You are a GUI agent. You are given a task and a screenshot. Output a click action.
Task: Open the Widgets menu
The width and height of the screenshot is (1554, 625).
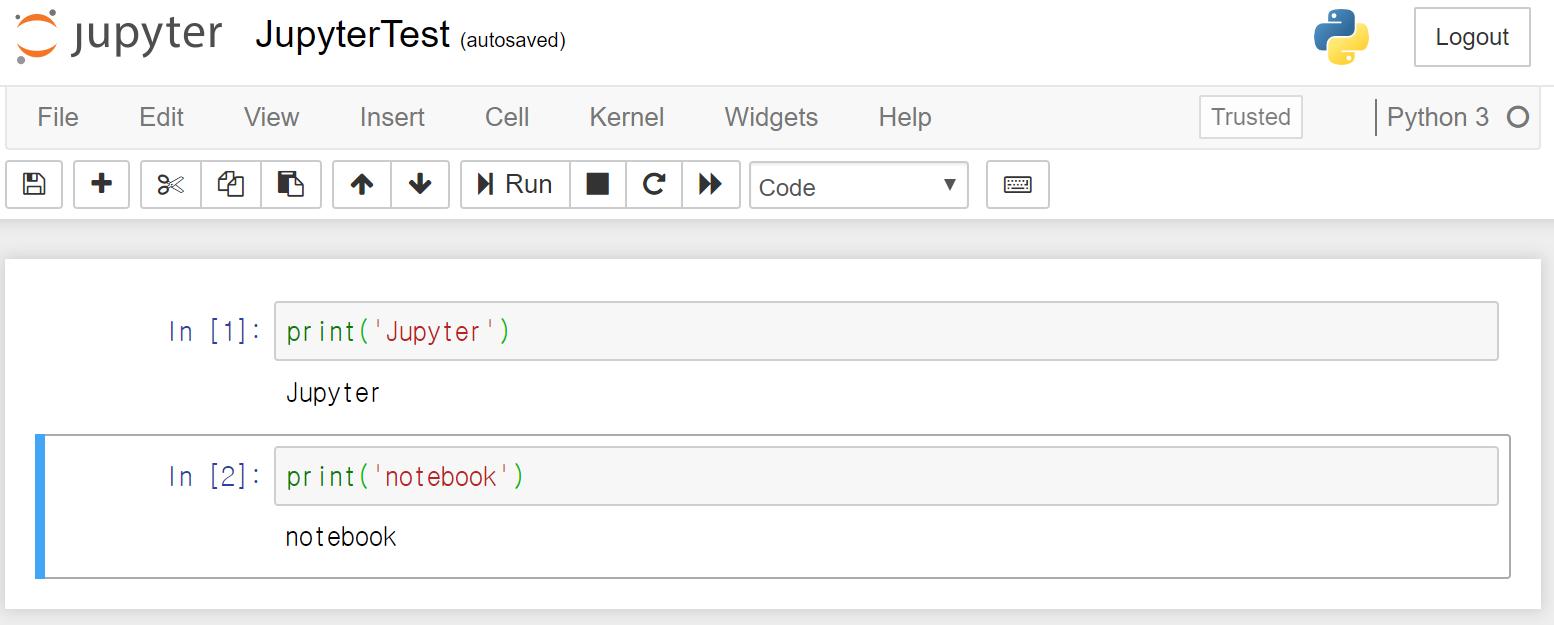[x=771, y=117]
